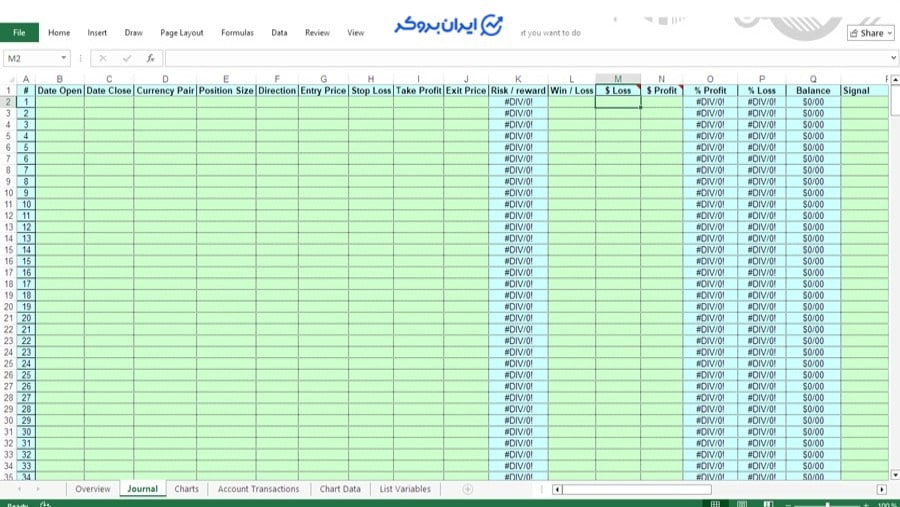Add a new sheet with plus icon
Viewport: 900px width, 507px height.
click(467, 489)
